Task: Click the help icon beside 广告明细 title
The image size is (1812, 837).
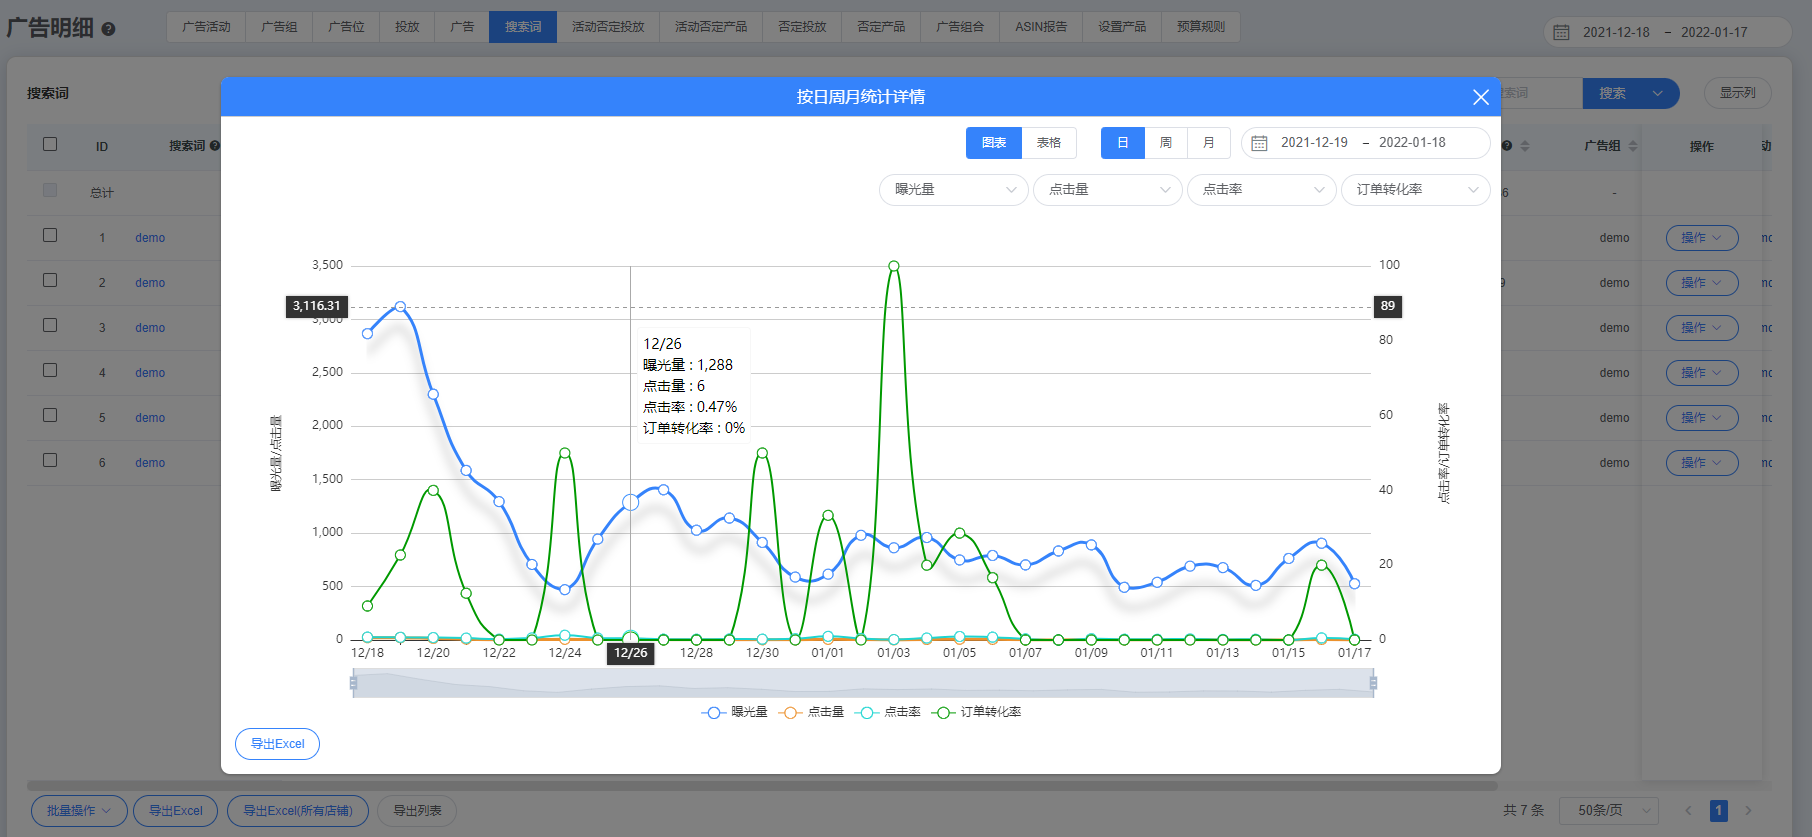Action: [108, 29]
